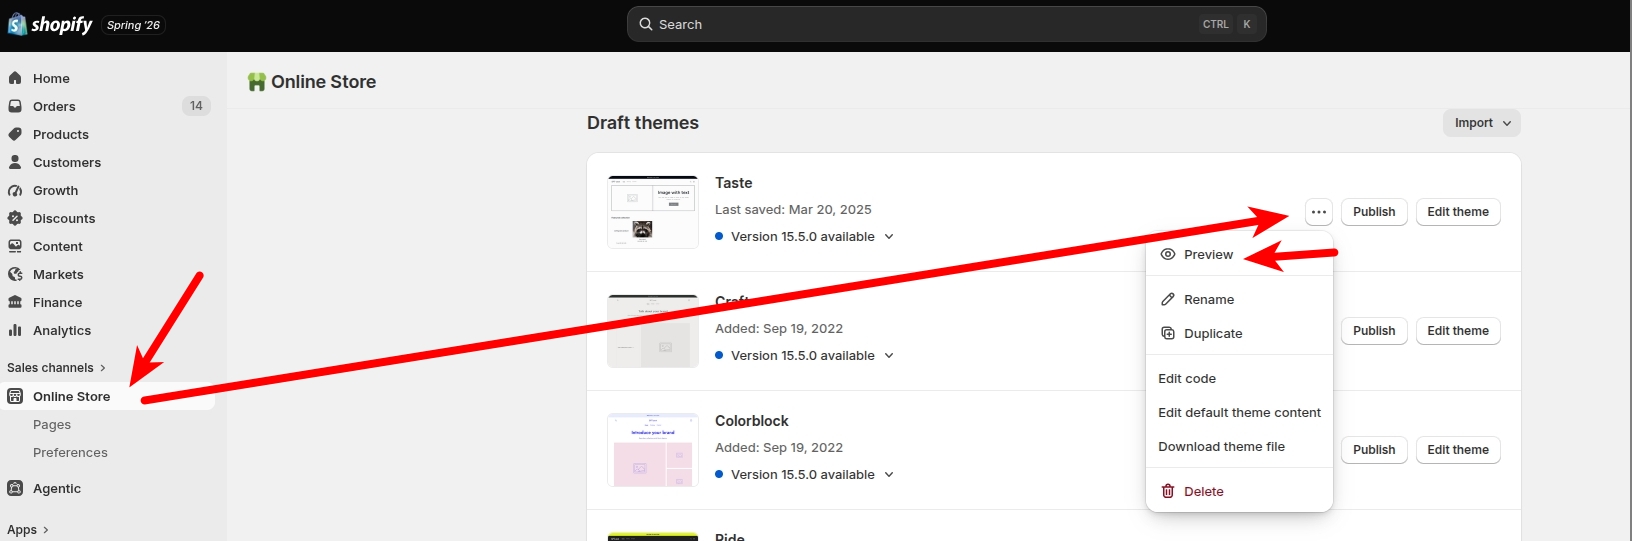The width and height of the screenshot is (1632, 541).
Task: Click the Duplicate copy icon
Action: click(1167, 334)
